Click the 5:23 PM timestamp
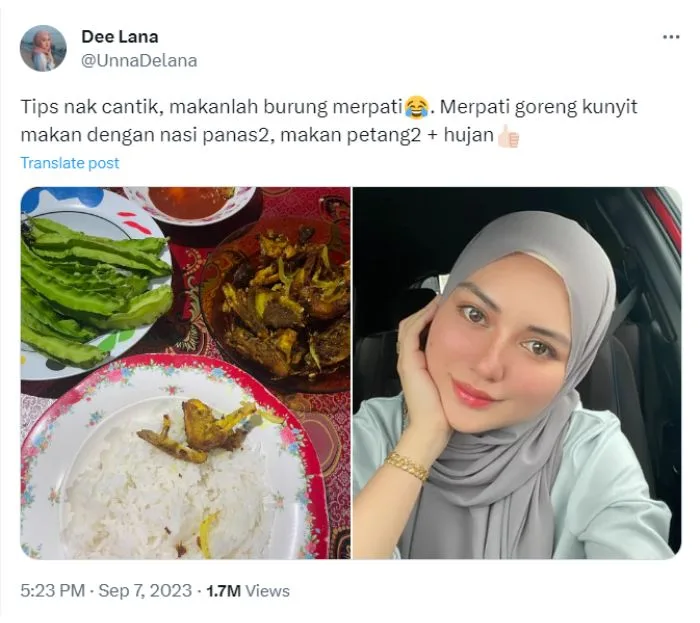Image resolution: width=700 pixels, height=623 pixels. tap(53, 591)
